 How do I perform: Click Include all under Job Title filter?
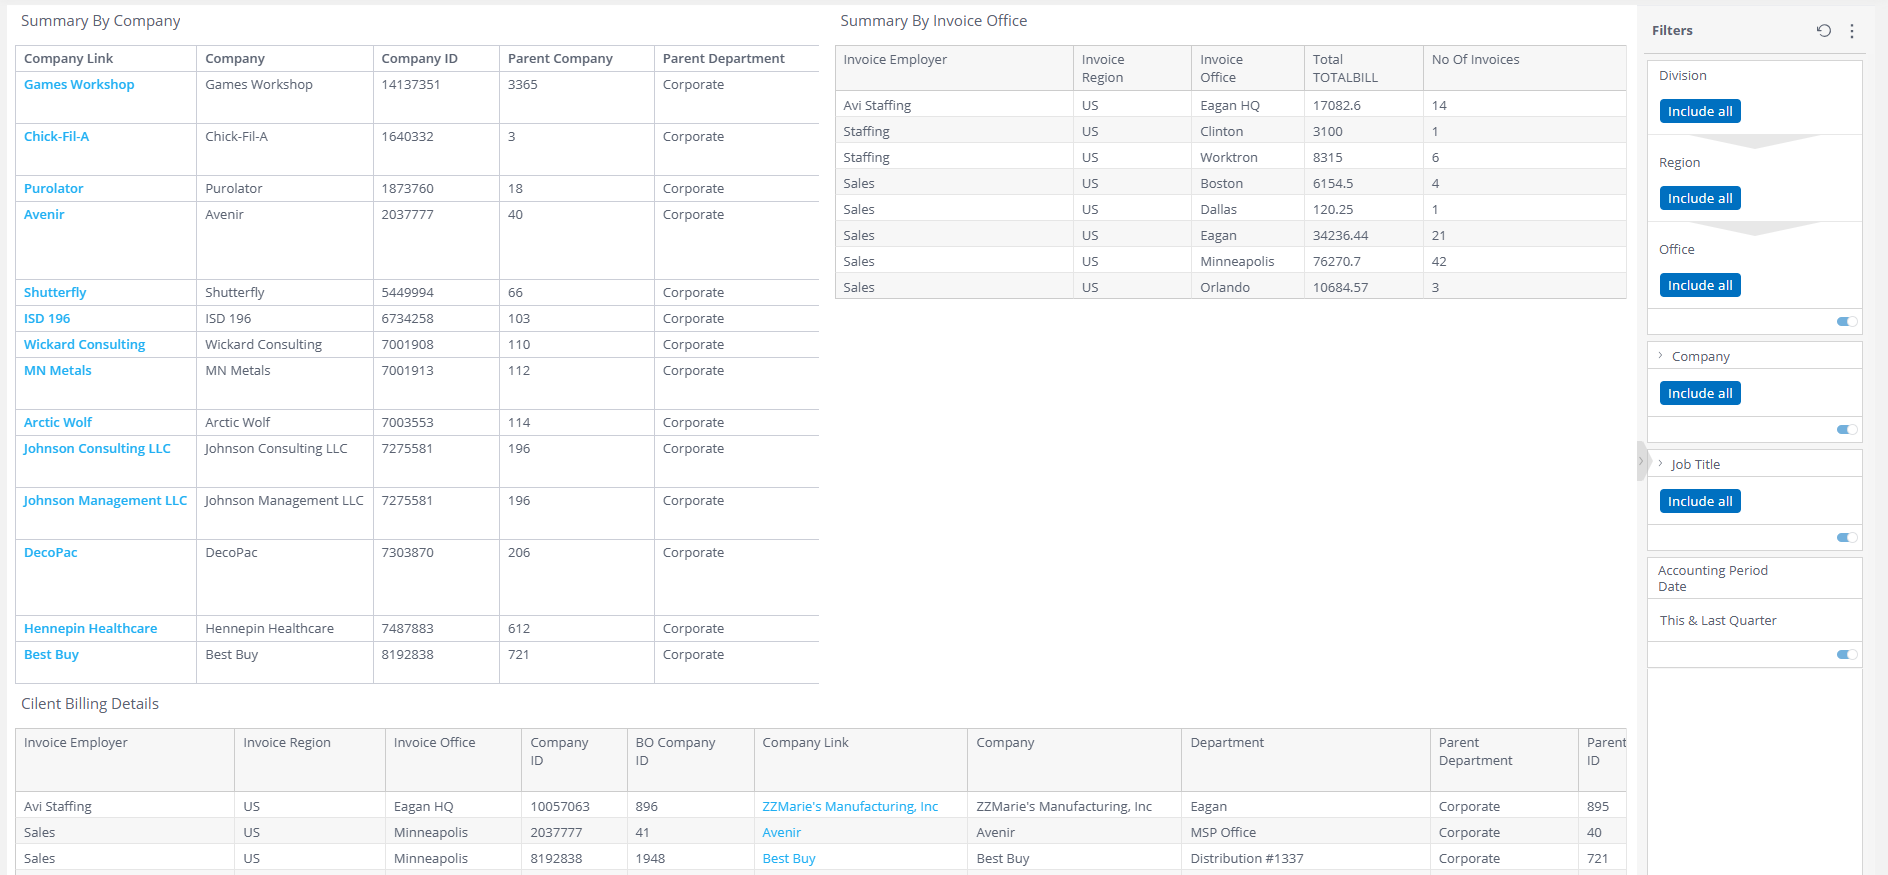tap(1700, 501)
